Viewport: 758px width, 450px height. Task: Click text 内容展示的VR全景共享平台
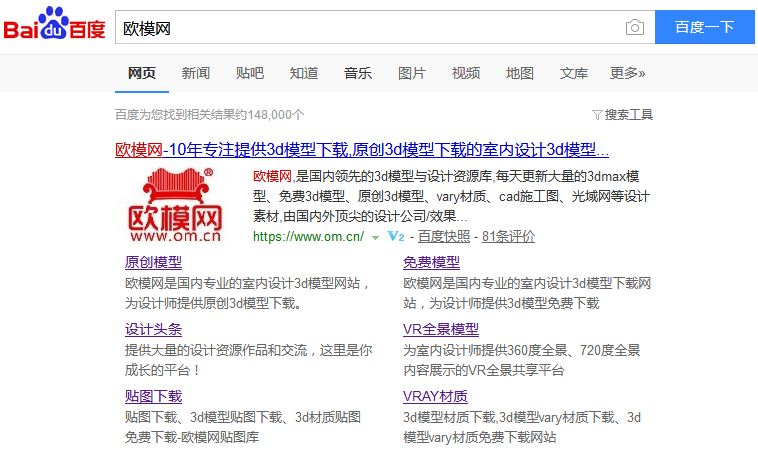pyautogui.click(x=484, y=371)
